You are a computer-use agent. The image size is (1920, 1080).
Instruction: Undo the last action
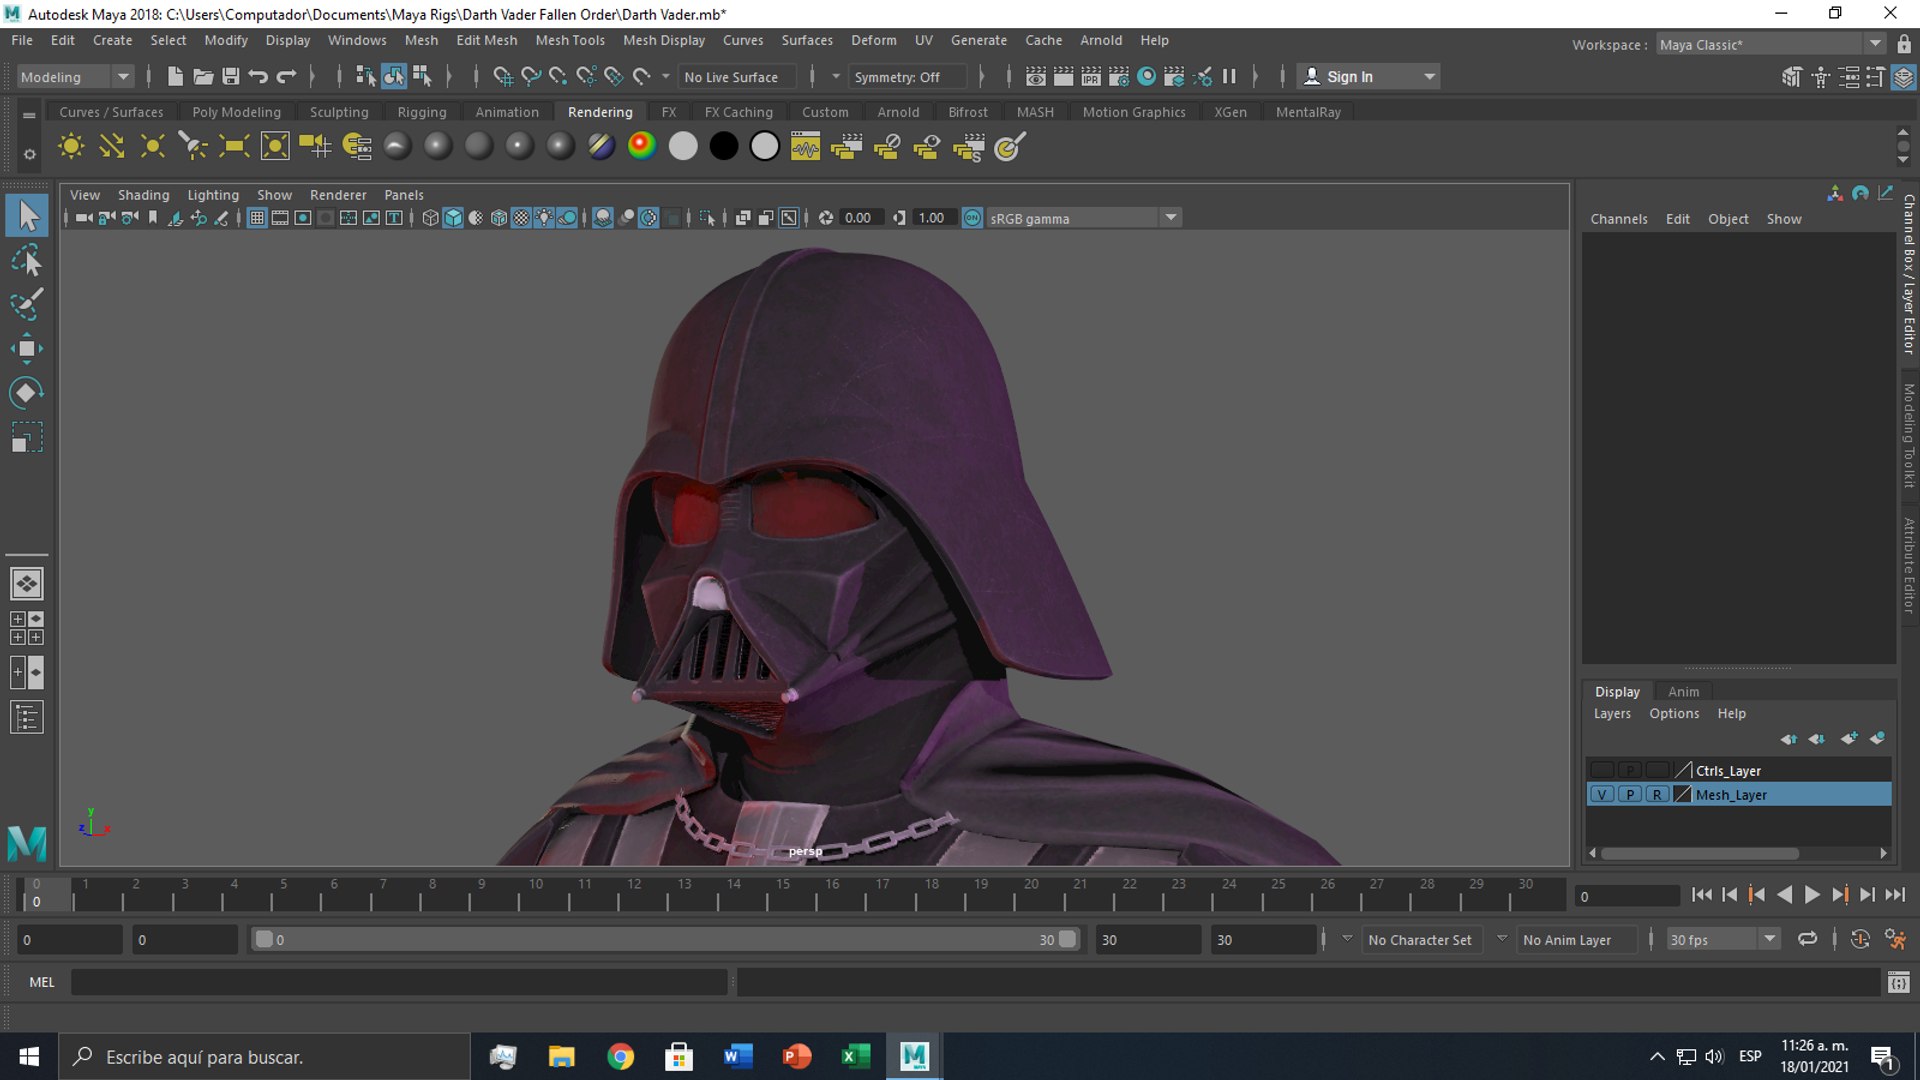click(258, 76)
